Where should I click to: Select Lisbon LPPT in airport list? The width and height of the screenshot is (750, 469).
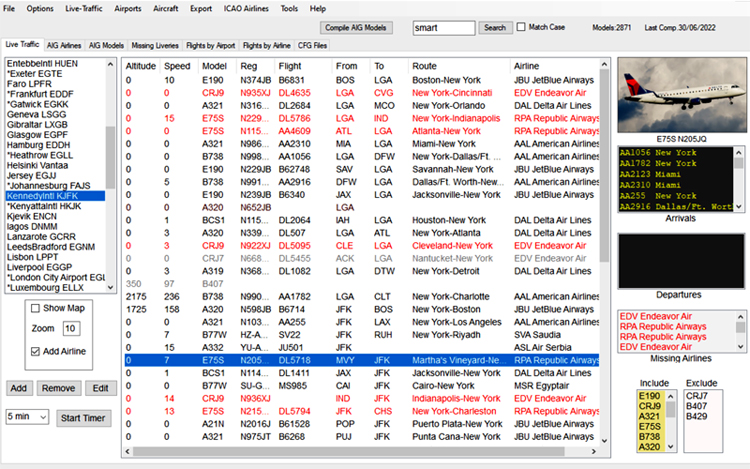point(33,257)
